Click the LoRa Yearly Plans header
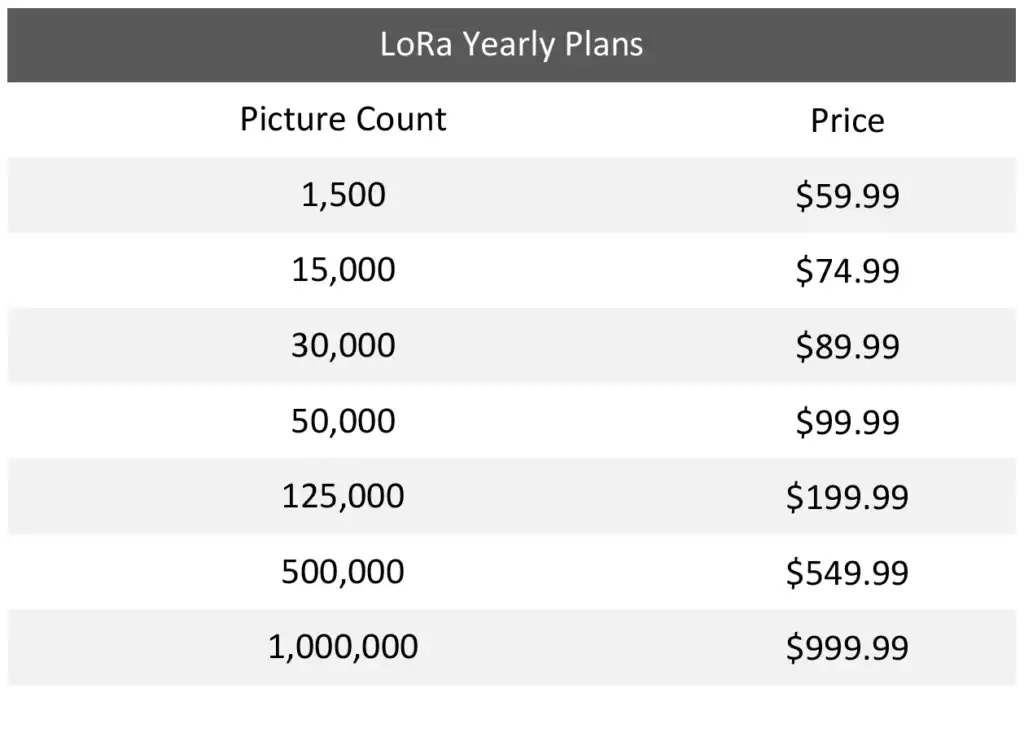Viewport: 1024px width, 733px height. (511, 45)
